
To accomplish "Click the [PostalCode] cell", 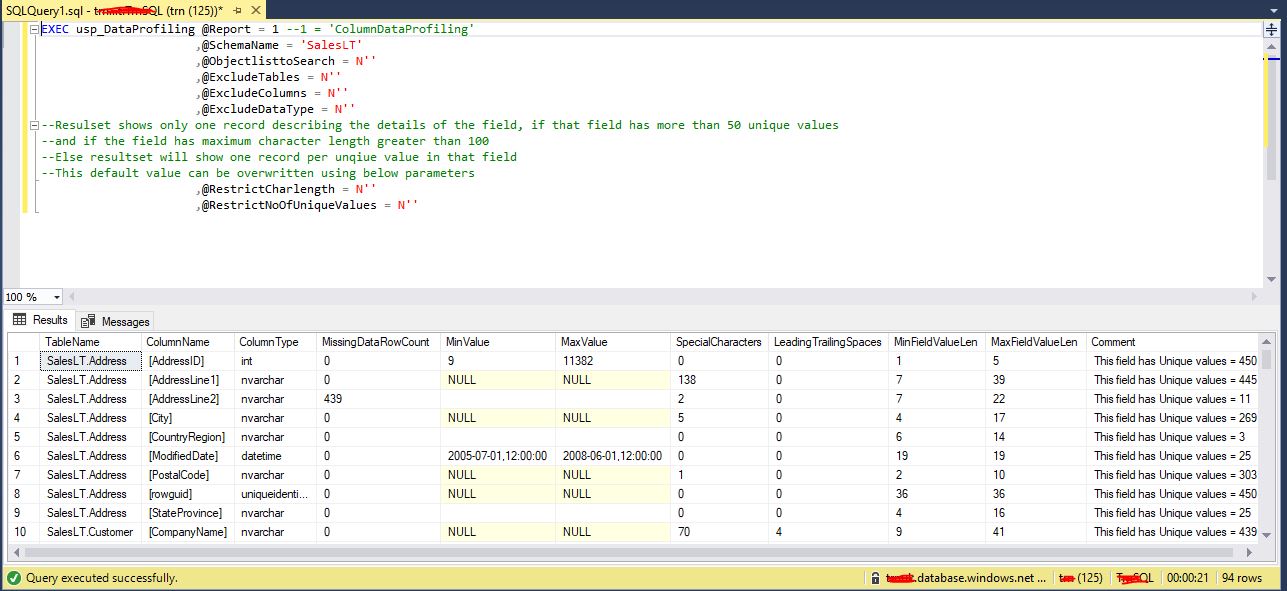I will pyautogui.click(x=189, y=475).
